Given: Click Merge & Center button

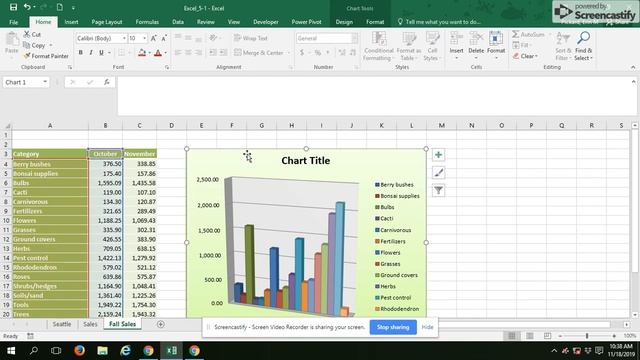Looking at the screenshot, I should [x=259, y=53].
